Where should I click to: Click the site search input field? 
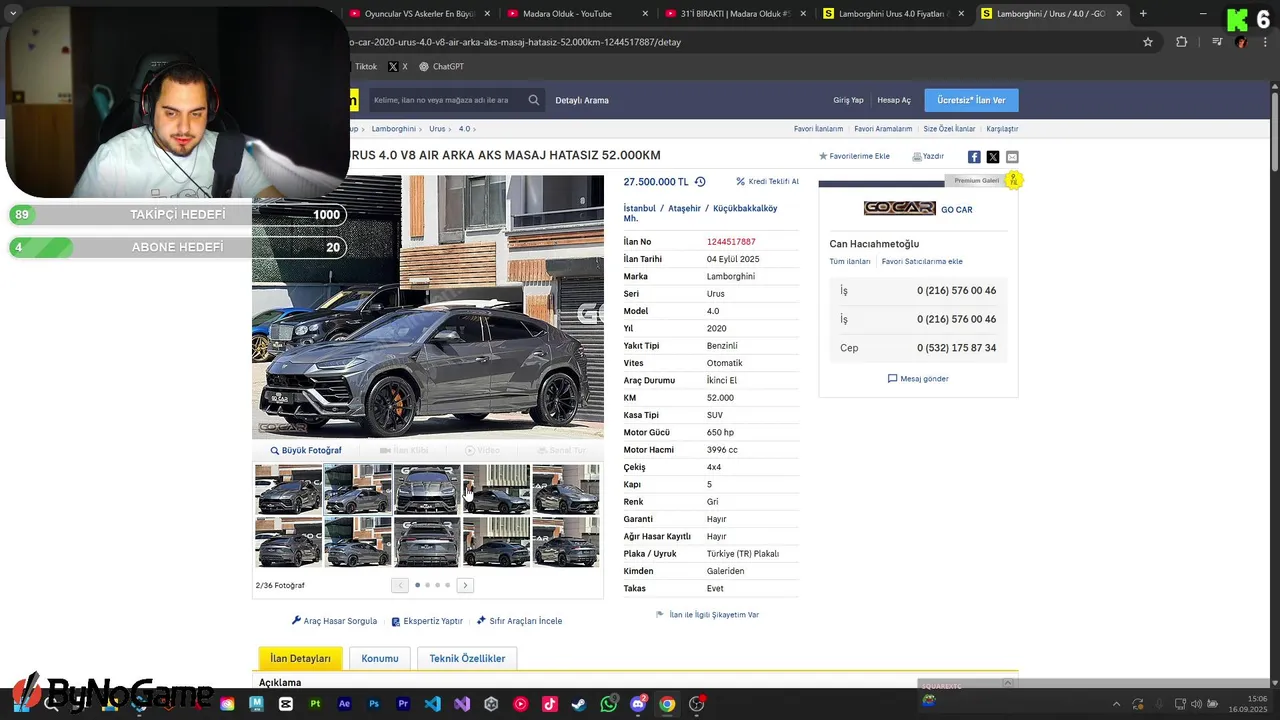click(445, 100)
